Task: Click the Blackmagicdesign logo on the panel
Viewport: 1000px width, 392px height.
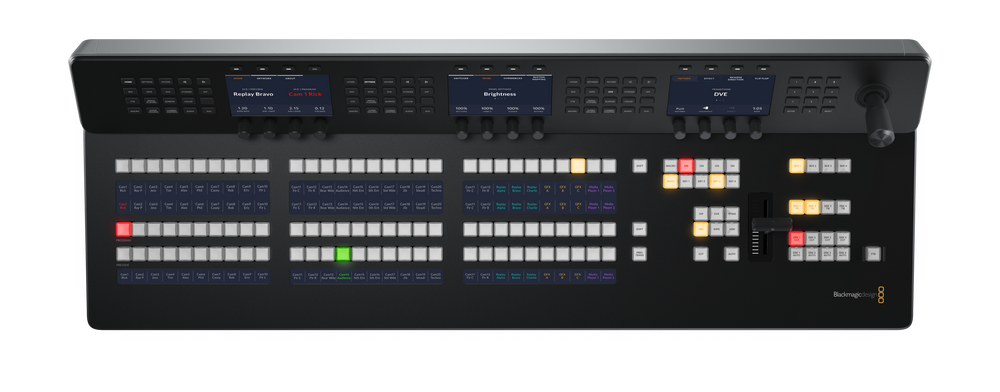Action: pyautogui.click(x=858, y=294)
